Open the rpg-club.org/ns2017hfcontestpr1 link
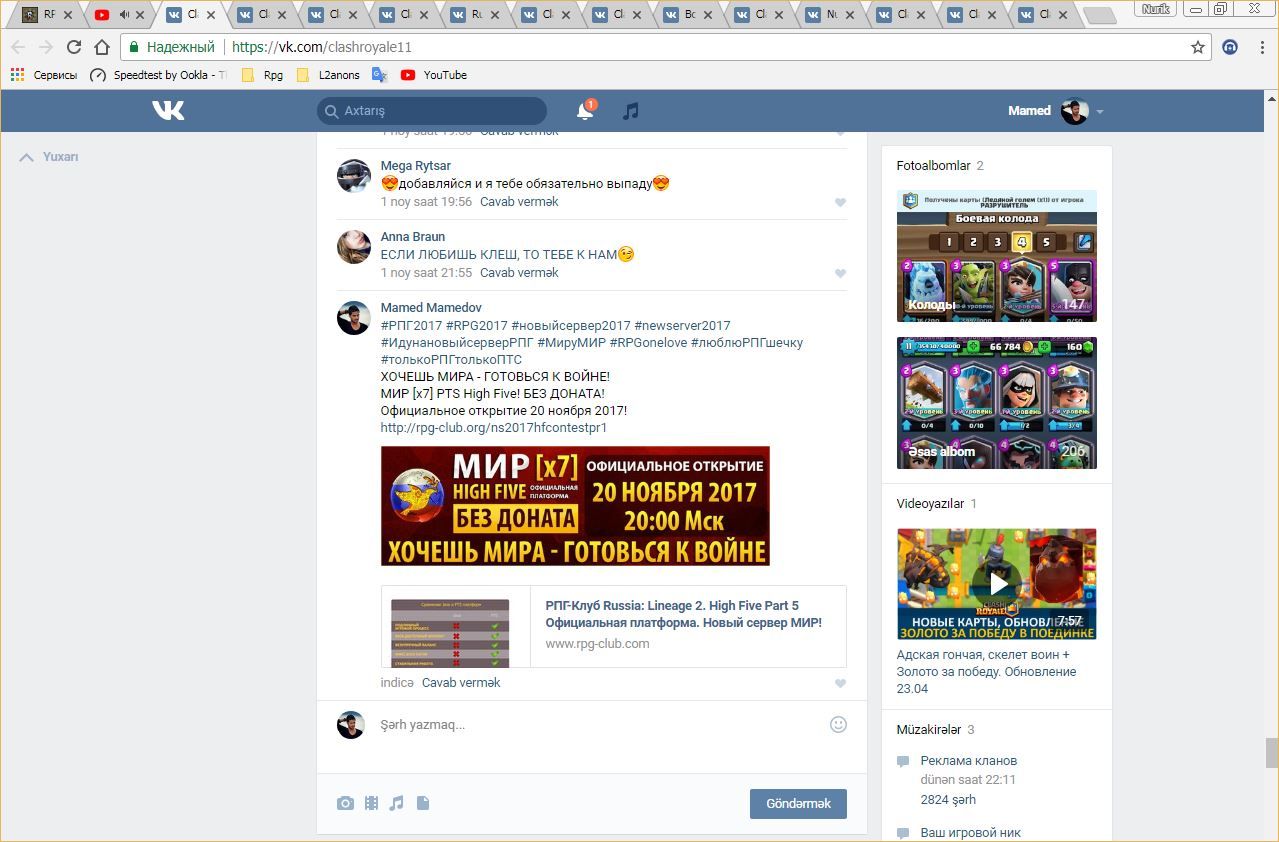The width and height of the screenshot is (1279, 842). click(494, 428)
